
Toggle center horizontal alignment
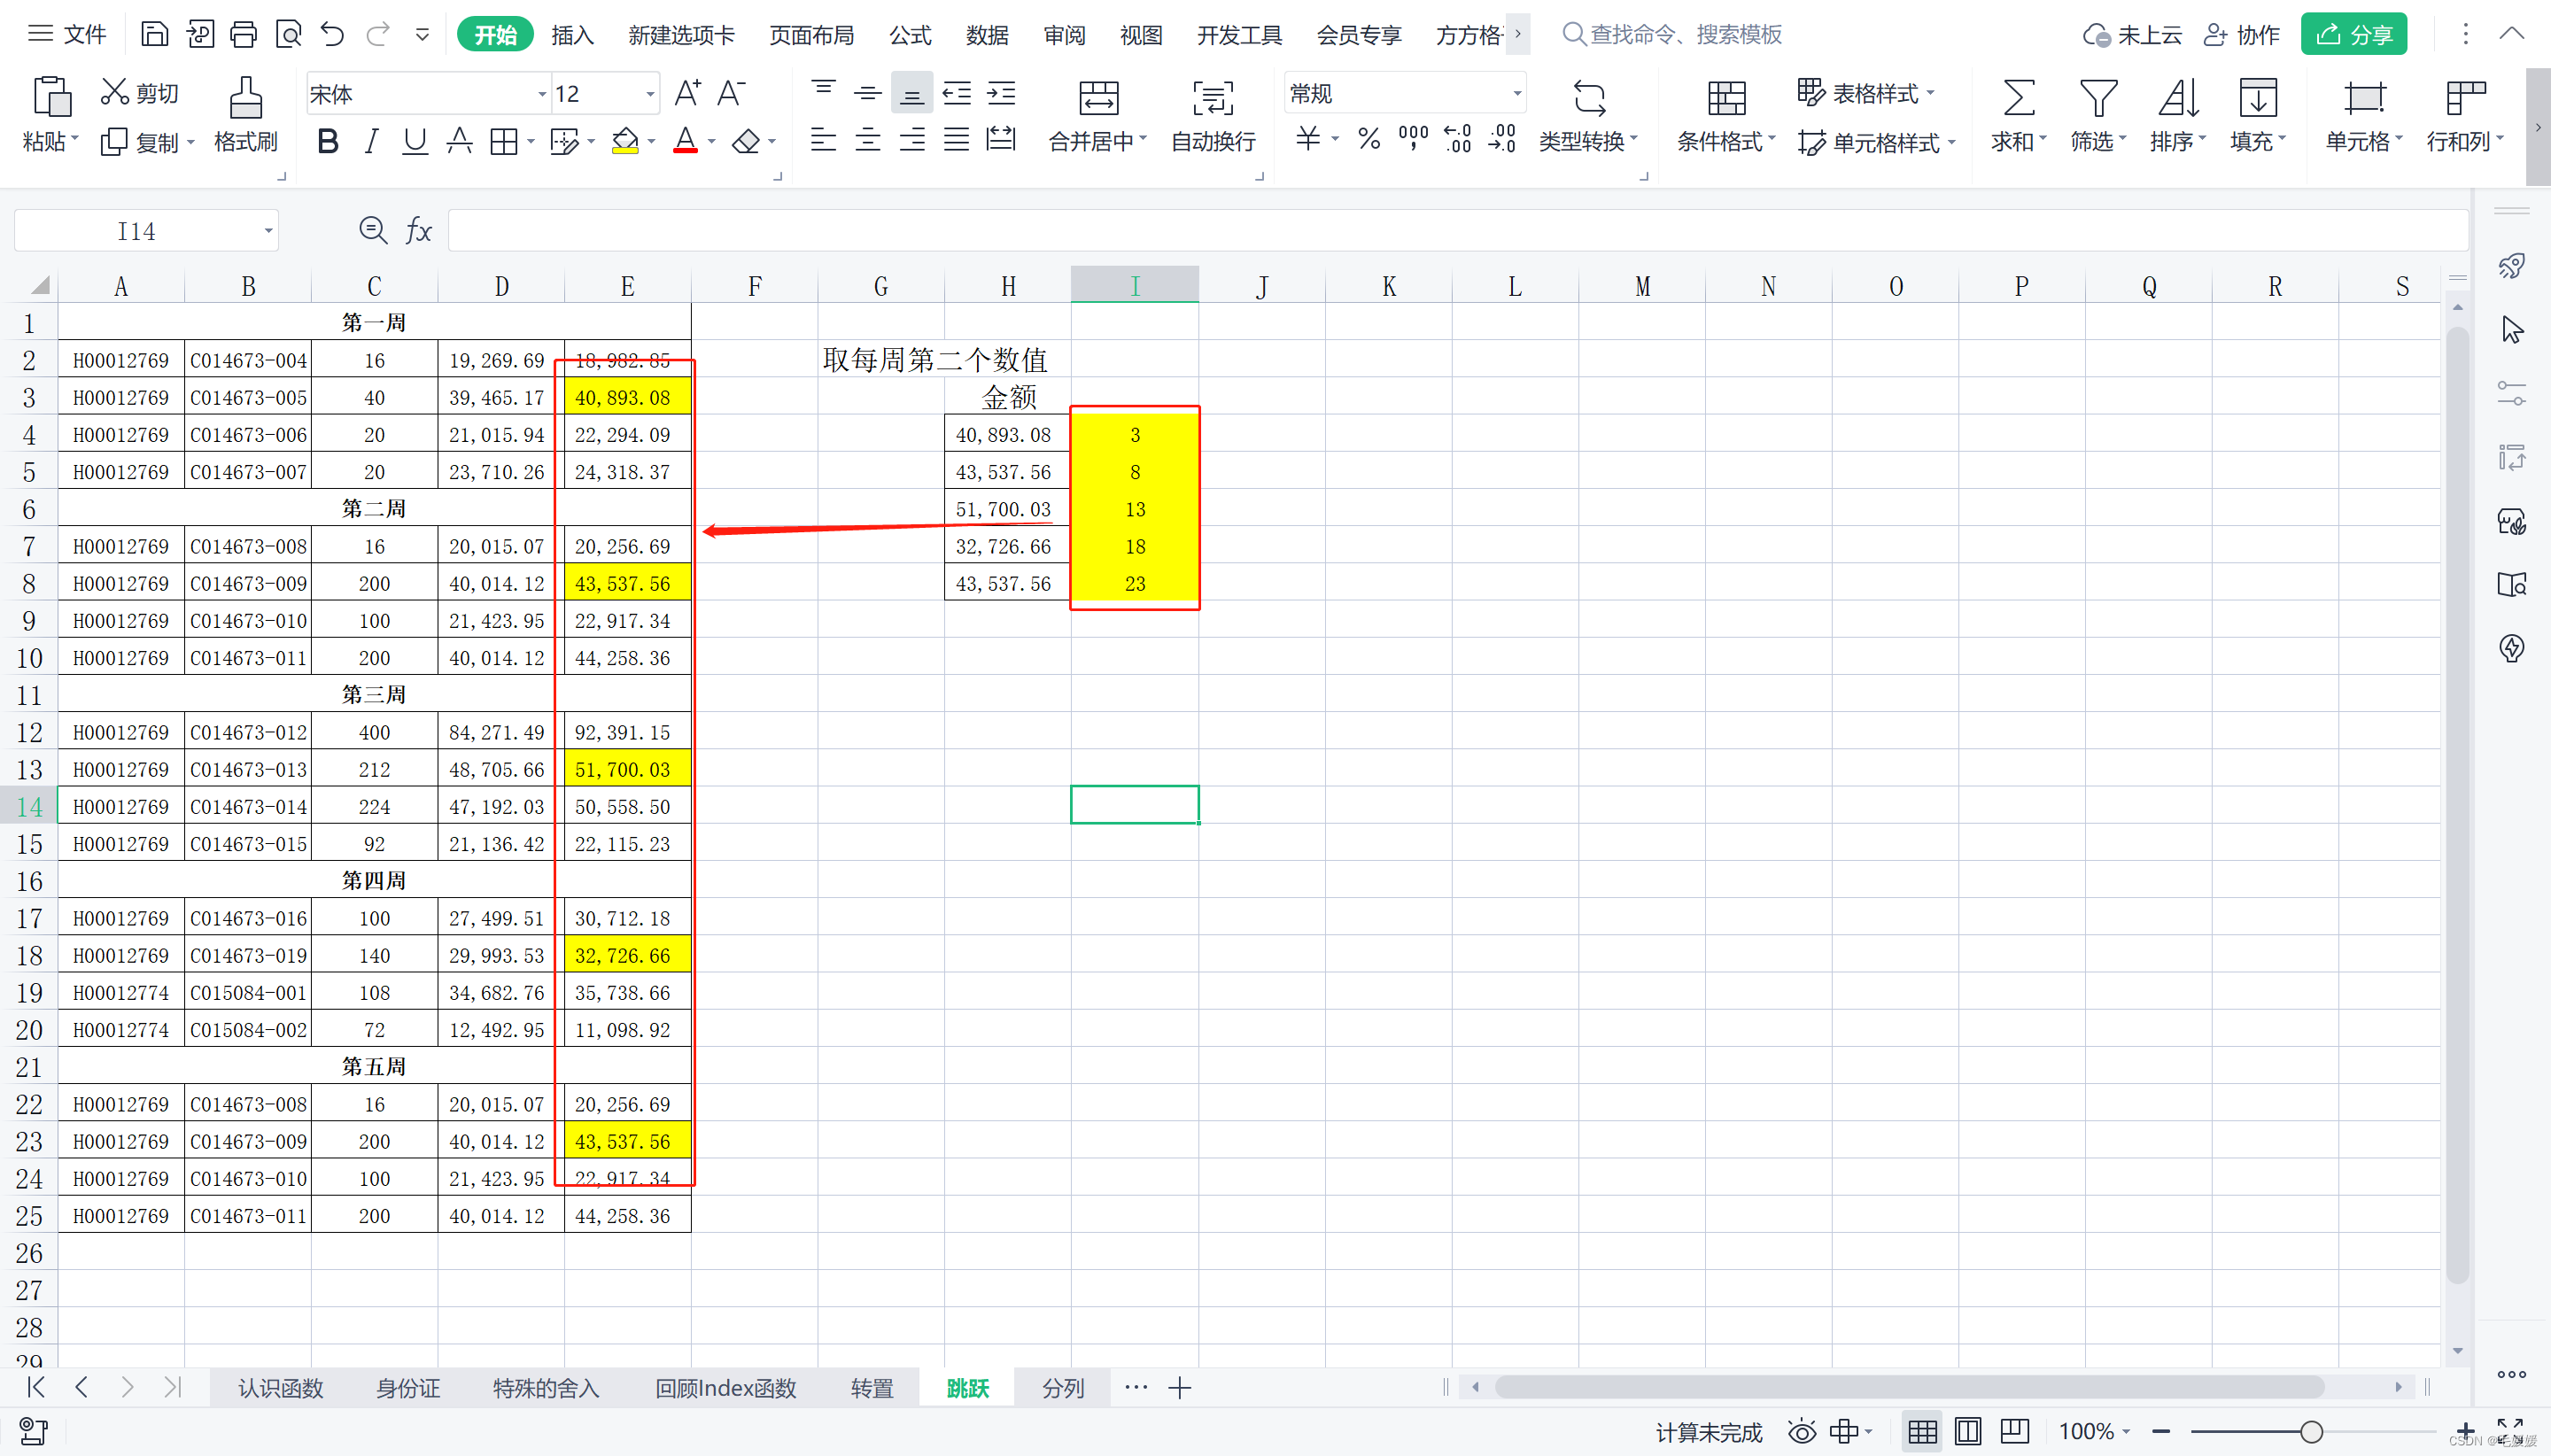(868, 139)
